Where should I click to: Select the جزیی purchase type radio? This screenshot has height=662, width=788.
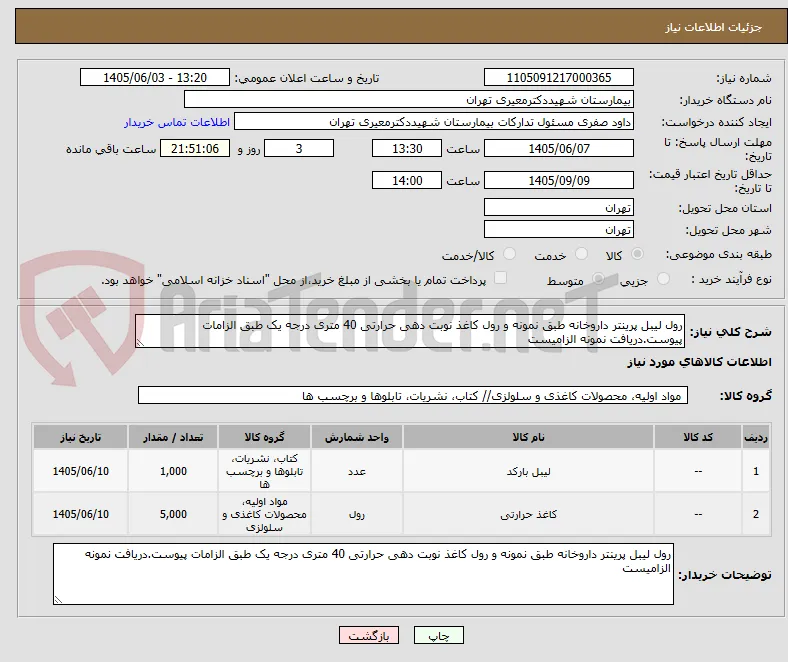tap(663, 279)
